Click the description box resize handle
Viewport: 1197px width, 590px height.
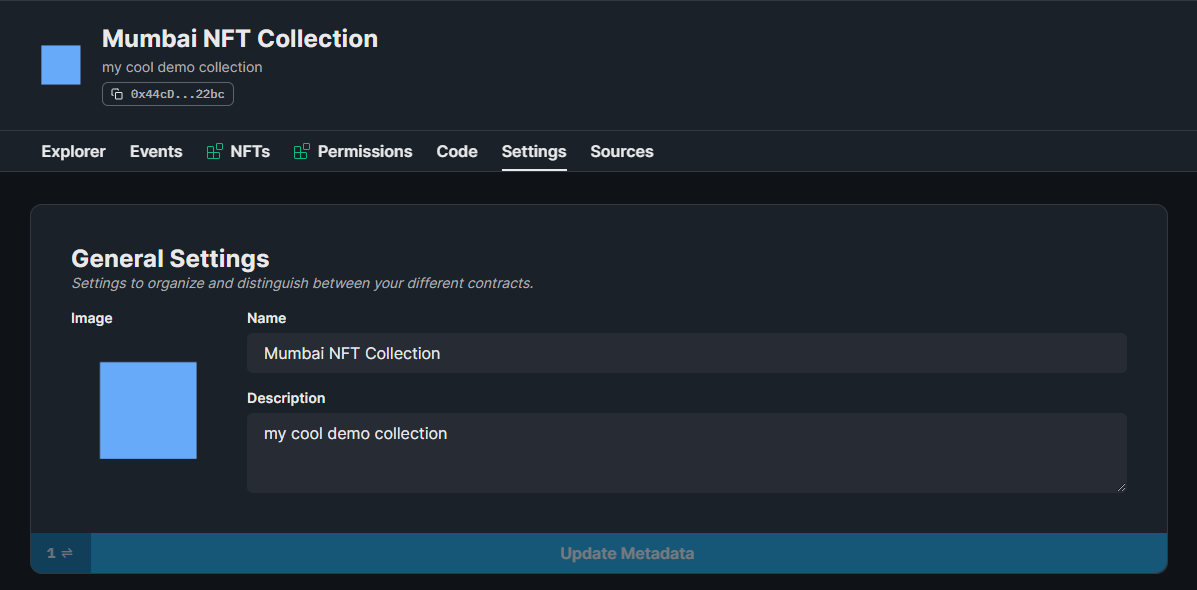pos(1120,486)
